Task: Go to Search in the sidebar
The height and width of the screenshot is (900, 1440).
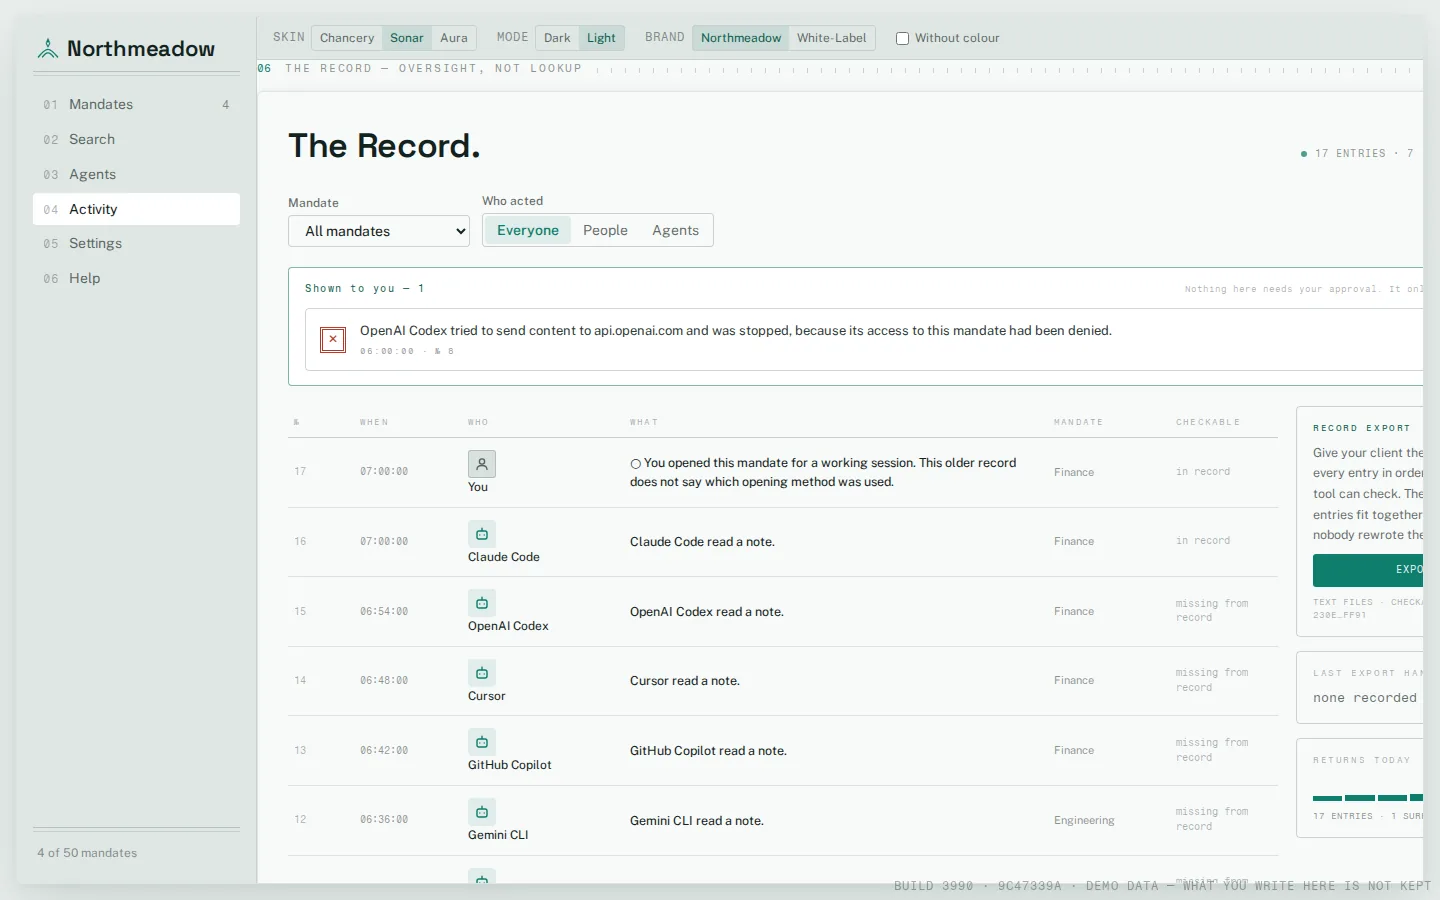Action: [136, 139]
